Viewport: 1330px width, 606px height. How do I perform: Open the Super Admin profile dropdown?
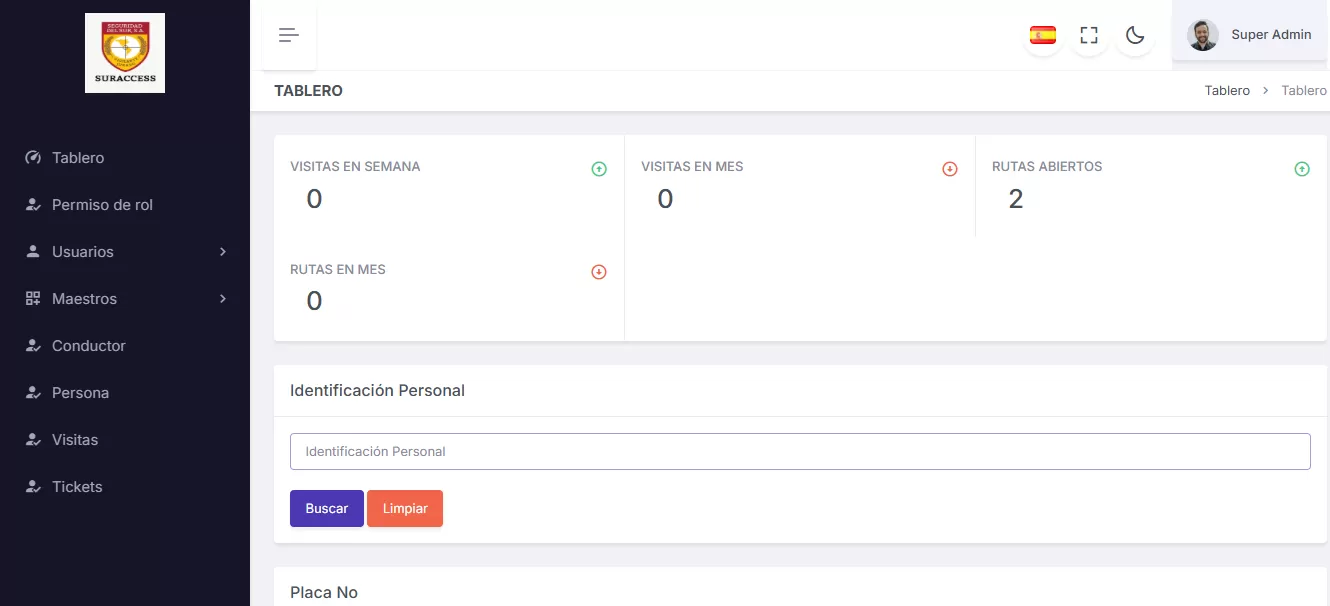tap(1270, 35)
